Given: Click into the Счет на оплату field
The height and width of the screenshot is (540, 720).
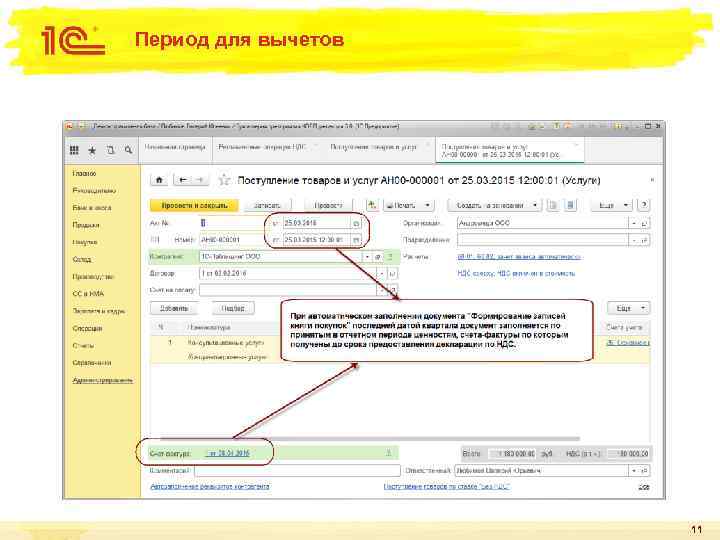Looking at the screenshot, I should tap(288, 290).
